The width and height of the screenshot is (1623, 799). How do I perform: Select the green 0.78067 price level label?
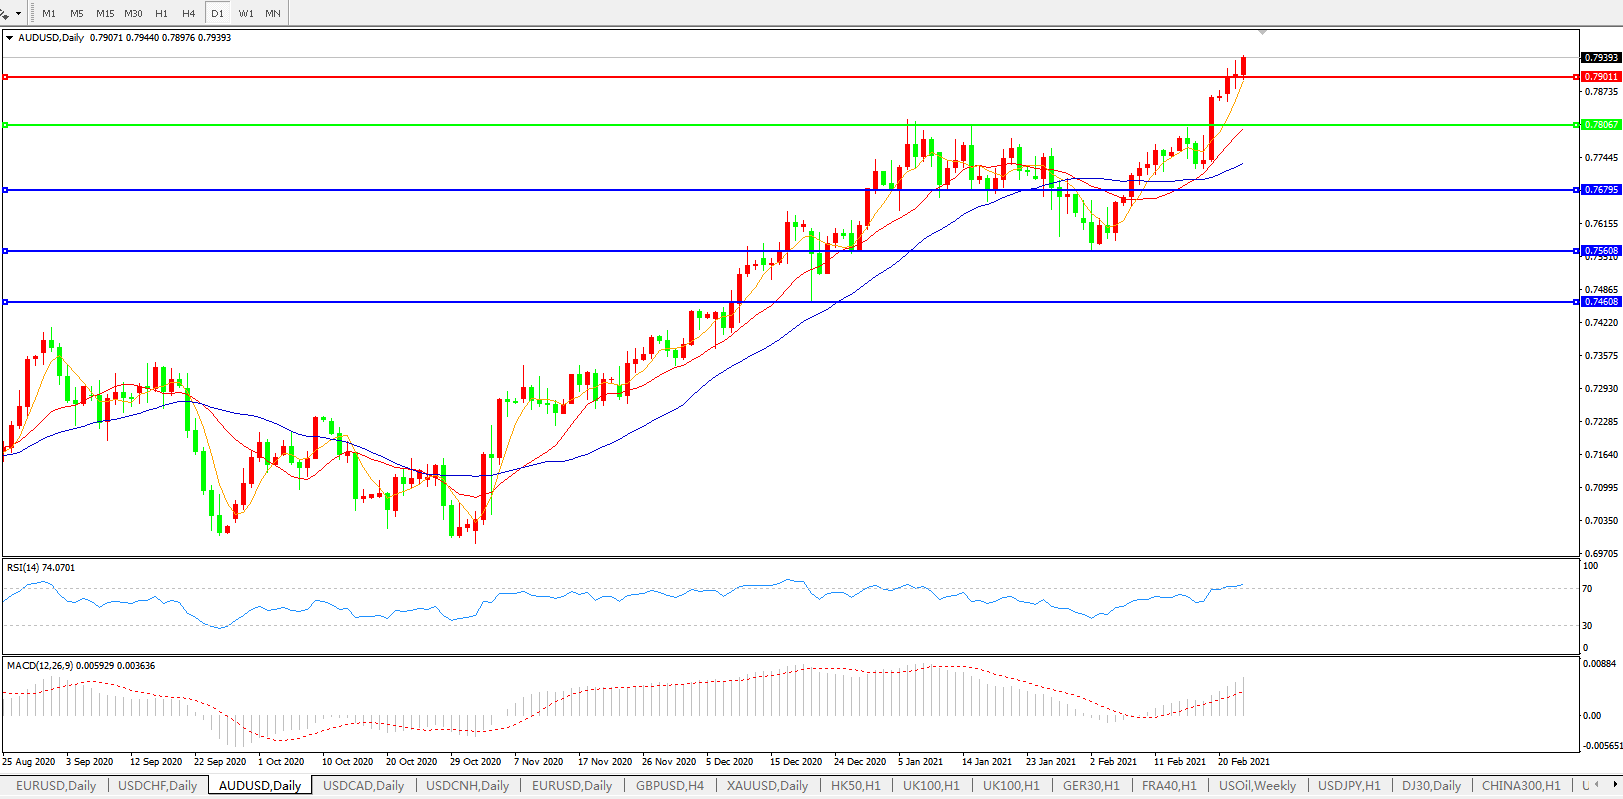click(1601, 125)
